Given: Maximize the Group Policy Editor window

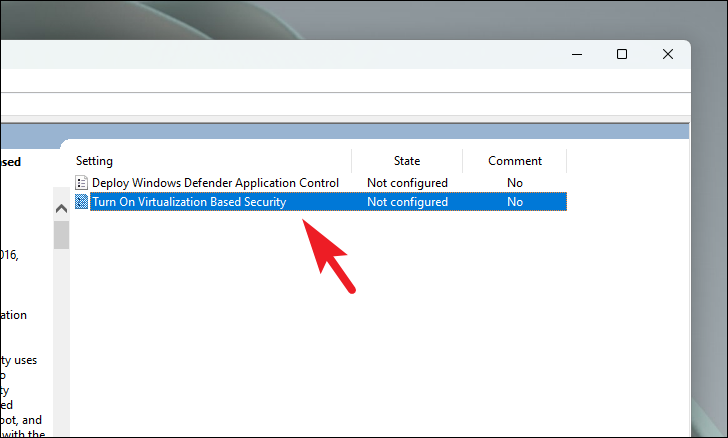Looking at the screenshot, I should 622,54.
